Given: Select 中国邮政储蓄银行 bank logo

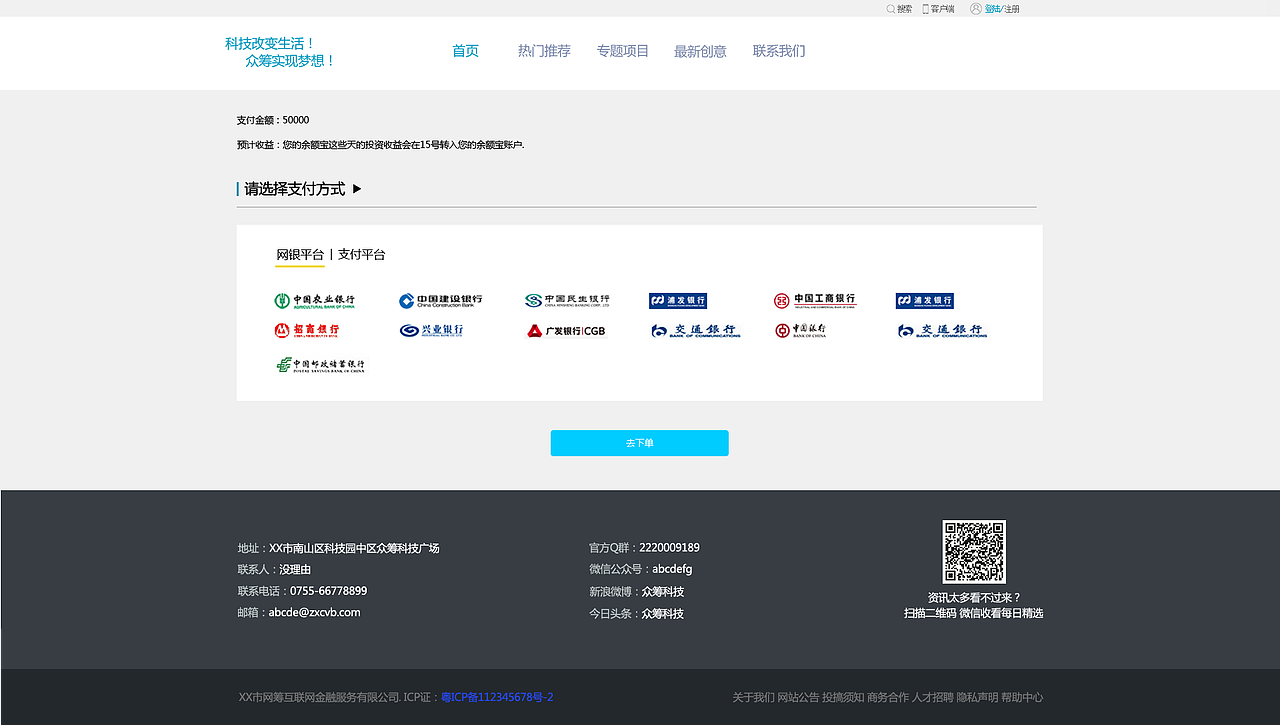Looking at the screenshot, I should (x=320, y=365).
